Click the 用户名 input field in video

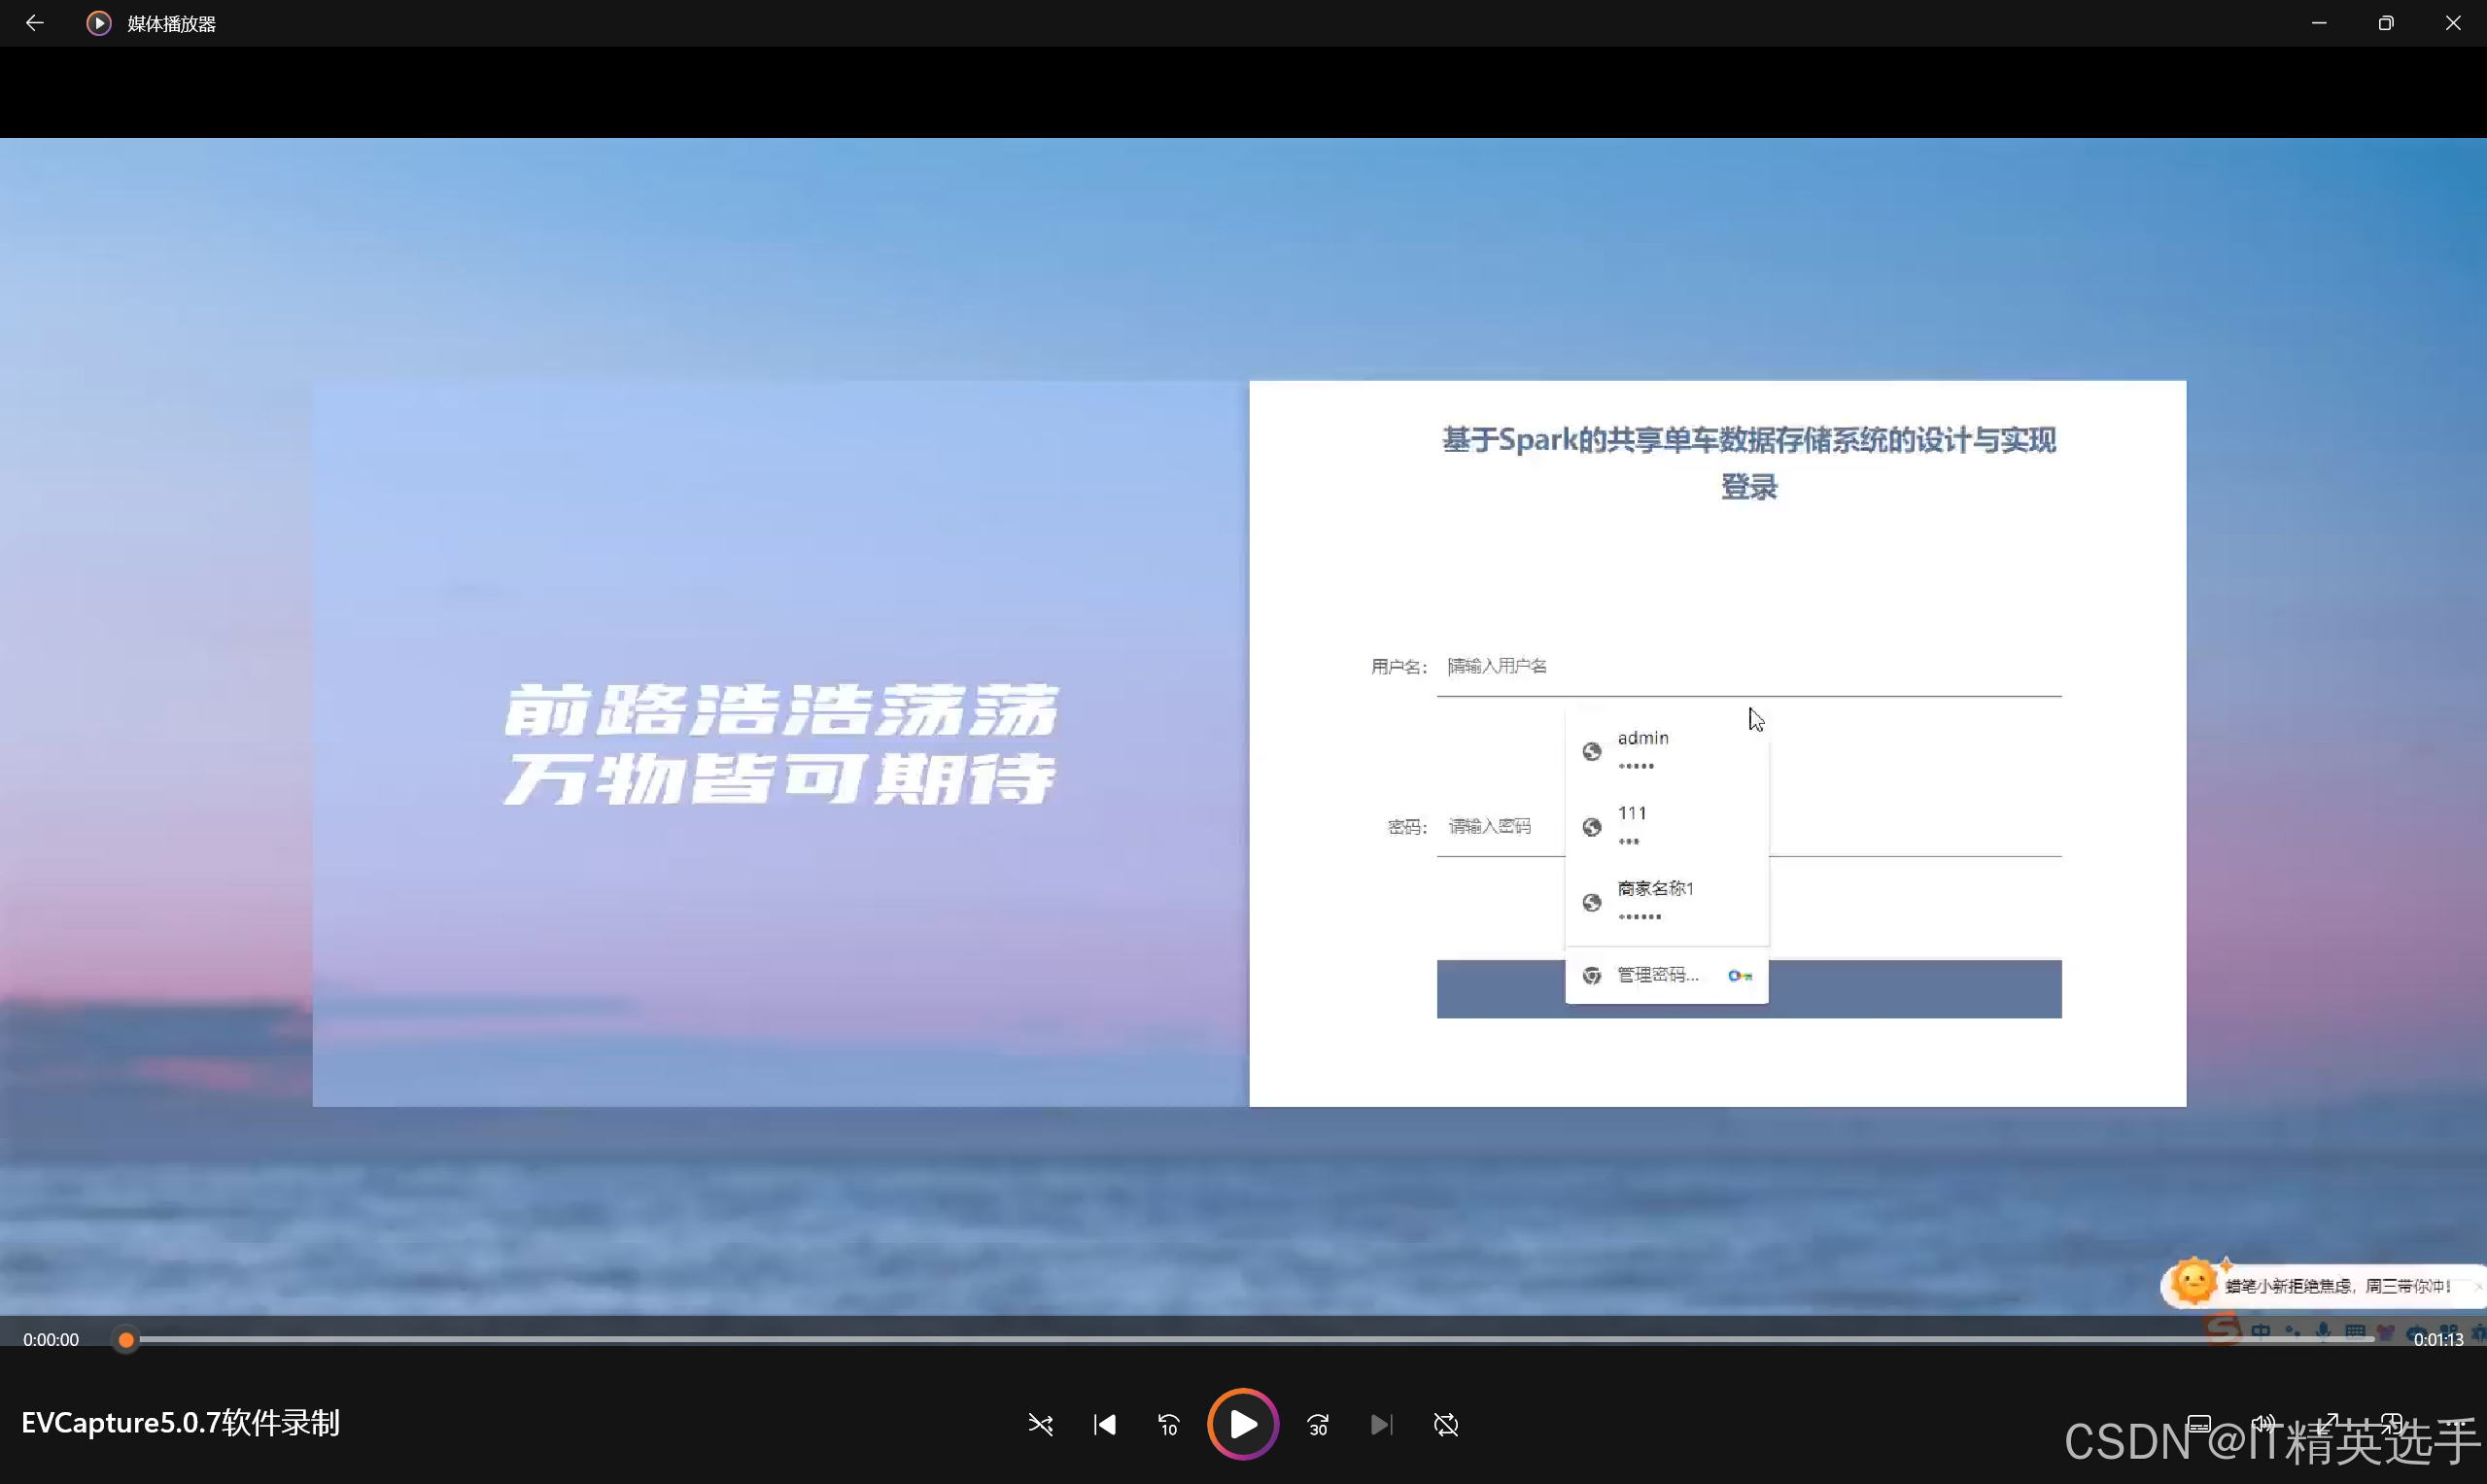click(x=1749, y=667)
